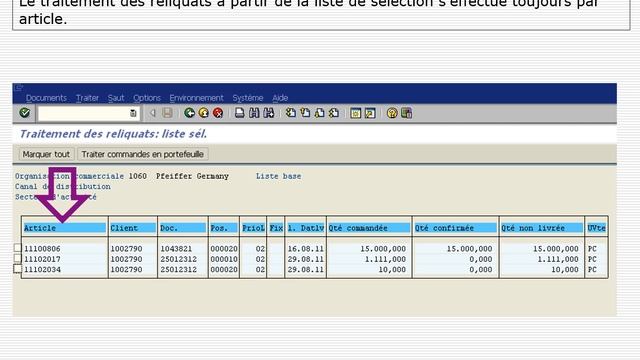
Task: Open the Traiter menu
Action: pos(87,98)
